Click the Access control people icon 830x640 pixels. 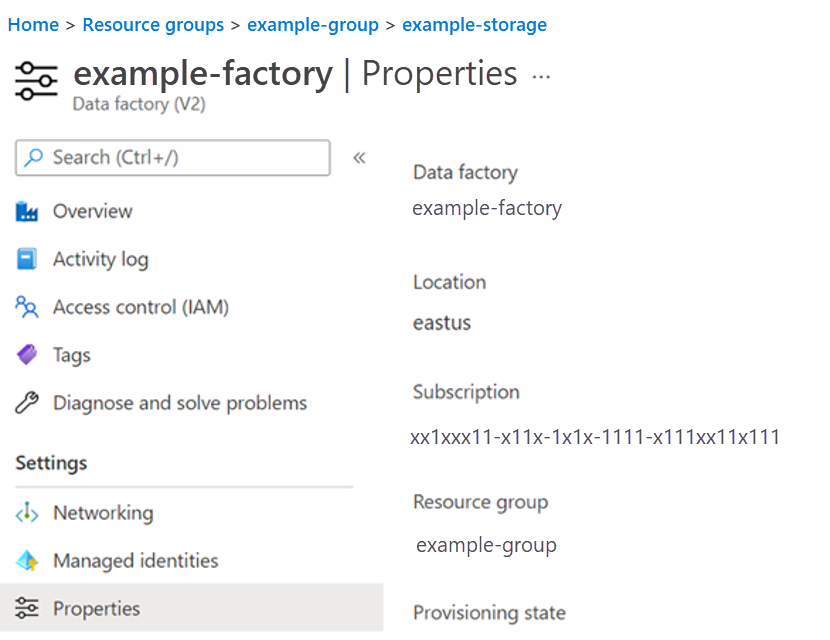click(x=26, y=307)
